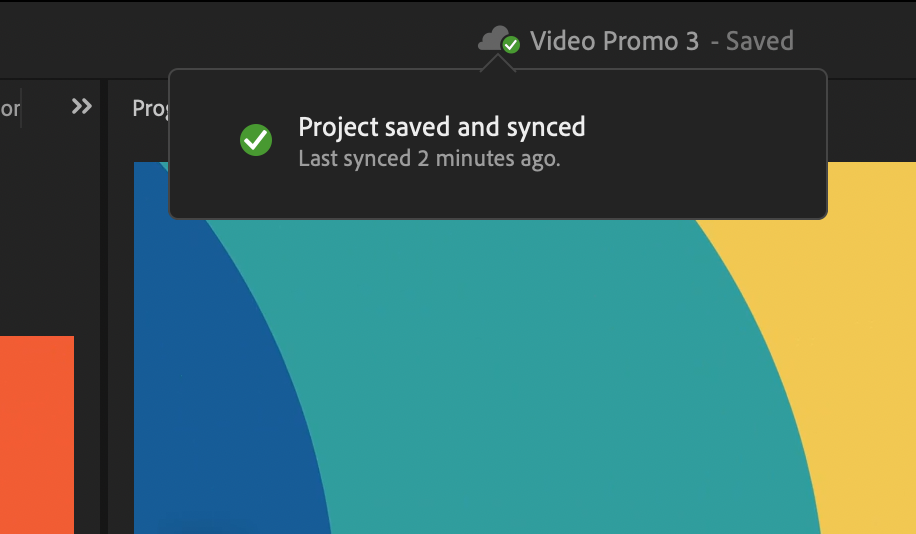Click the orange color block in the left panel
Viewport: 916px width, 534px height.
[x=37, y=435]
